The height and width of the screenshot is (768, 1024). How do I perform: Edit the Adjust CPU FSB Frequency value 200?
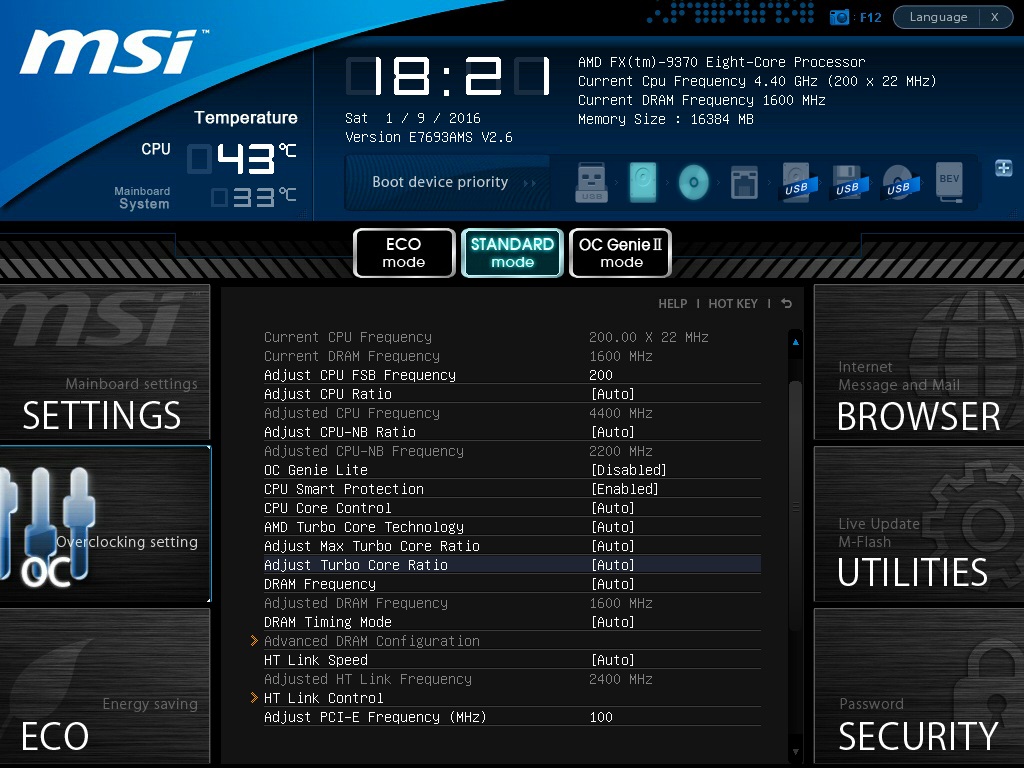[x=601, y=375]
